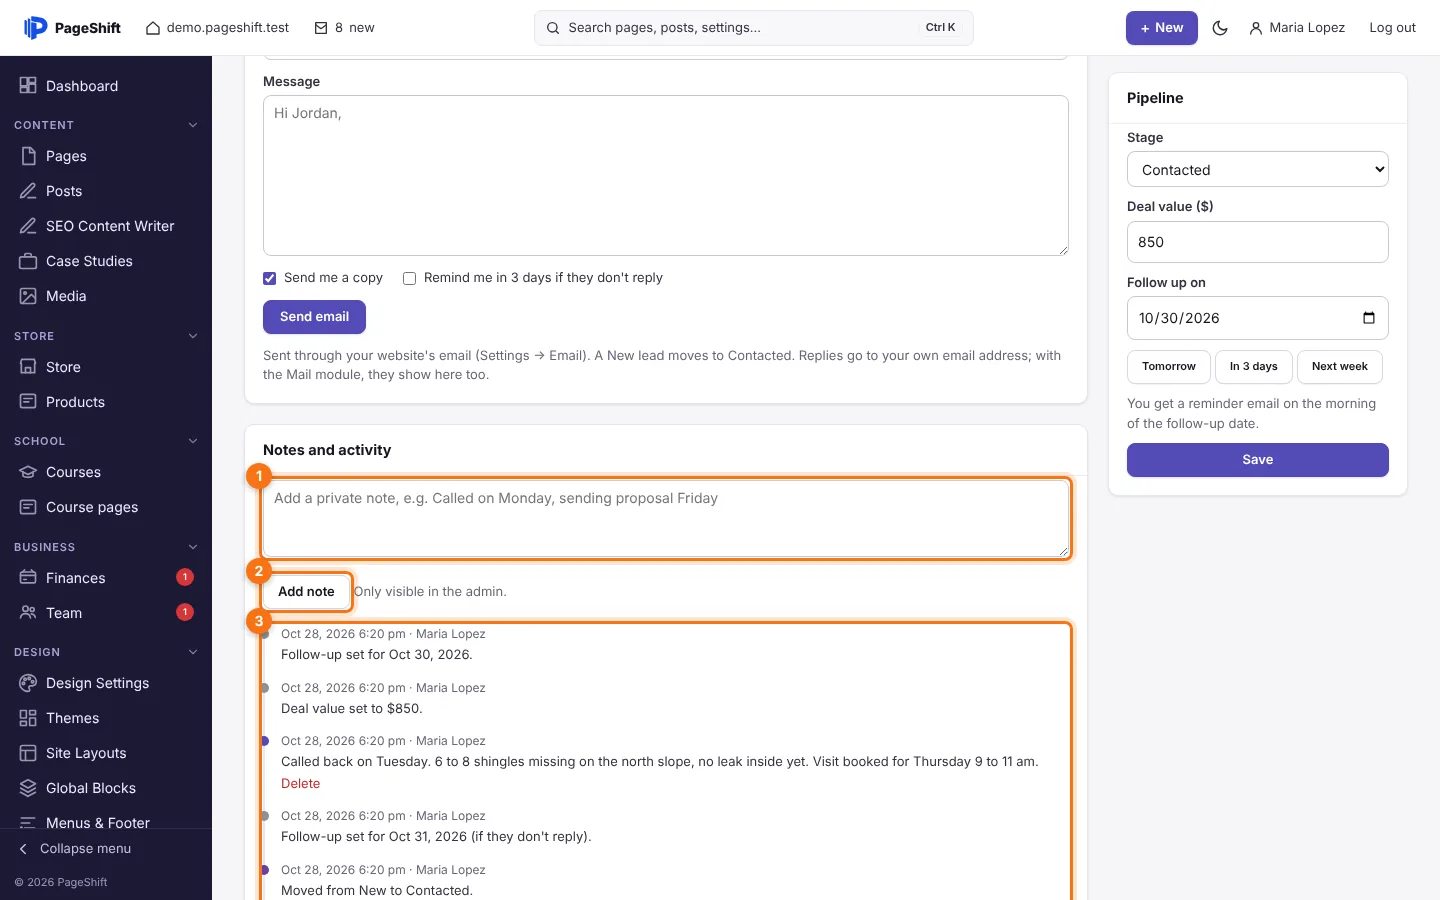Click the Dashboard grid icon
The width and height of the screenshot is (1440, 900).
(28, 86)
